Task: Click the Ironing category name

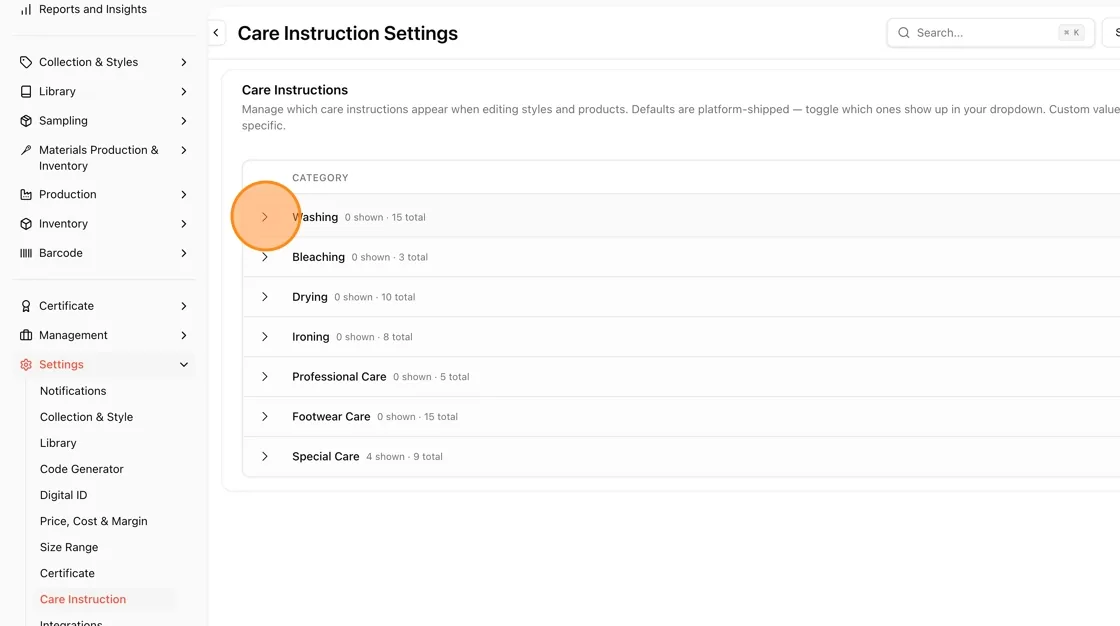Action: click(311, 337)
